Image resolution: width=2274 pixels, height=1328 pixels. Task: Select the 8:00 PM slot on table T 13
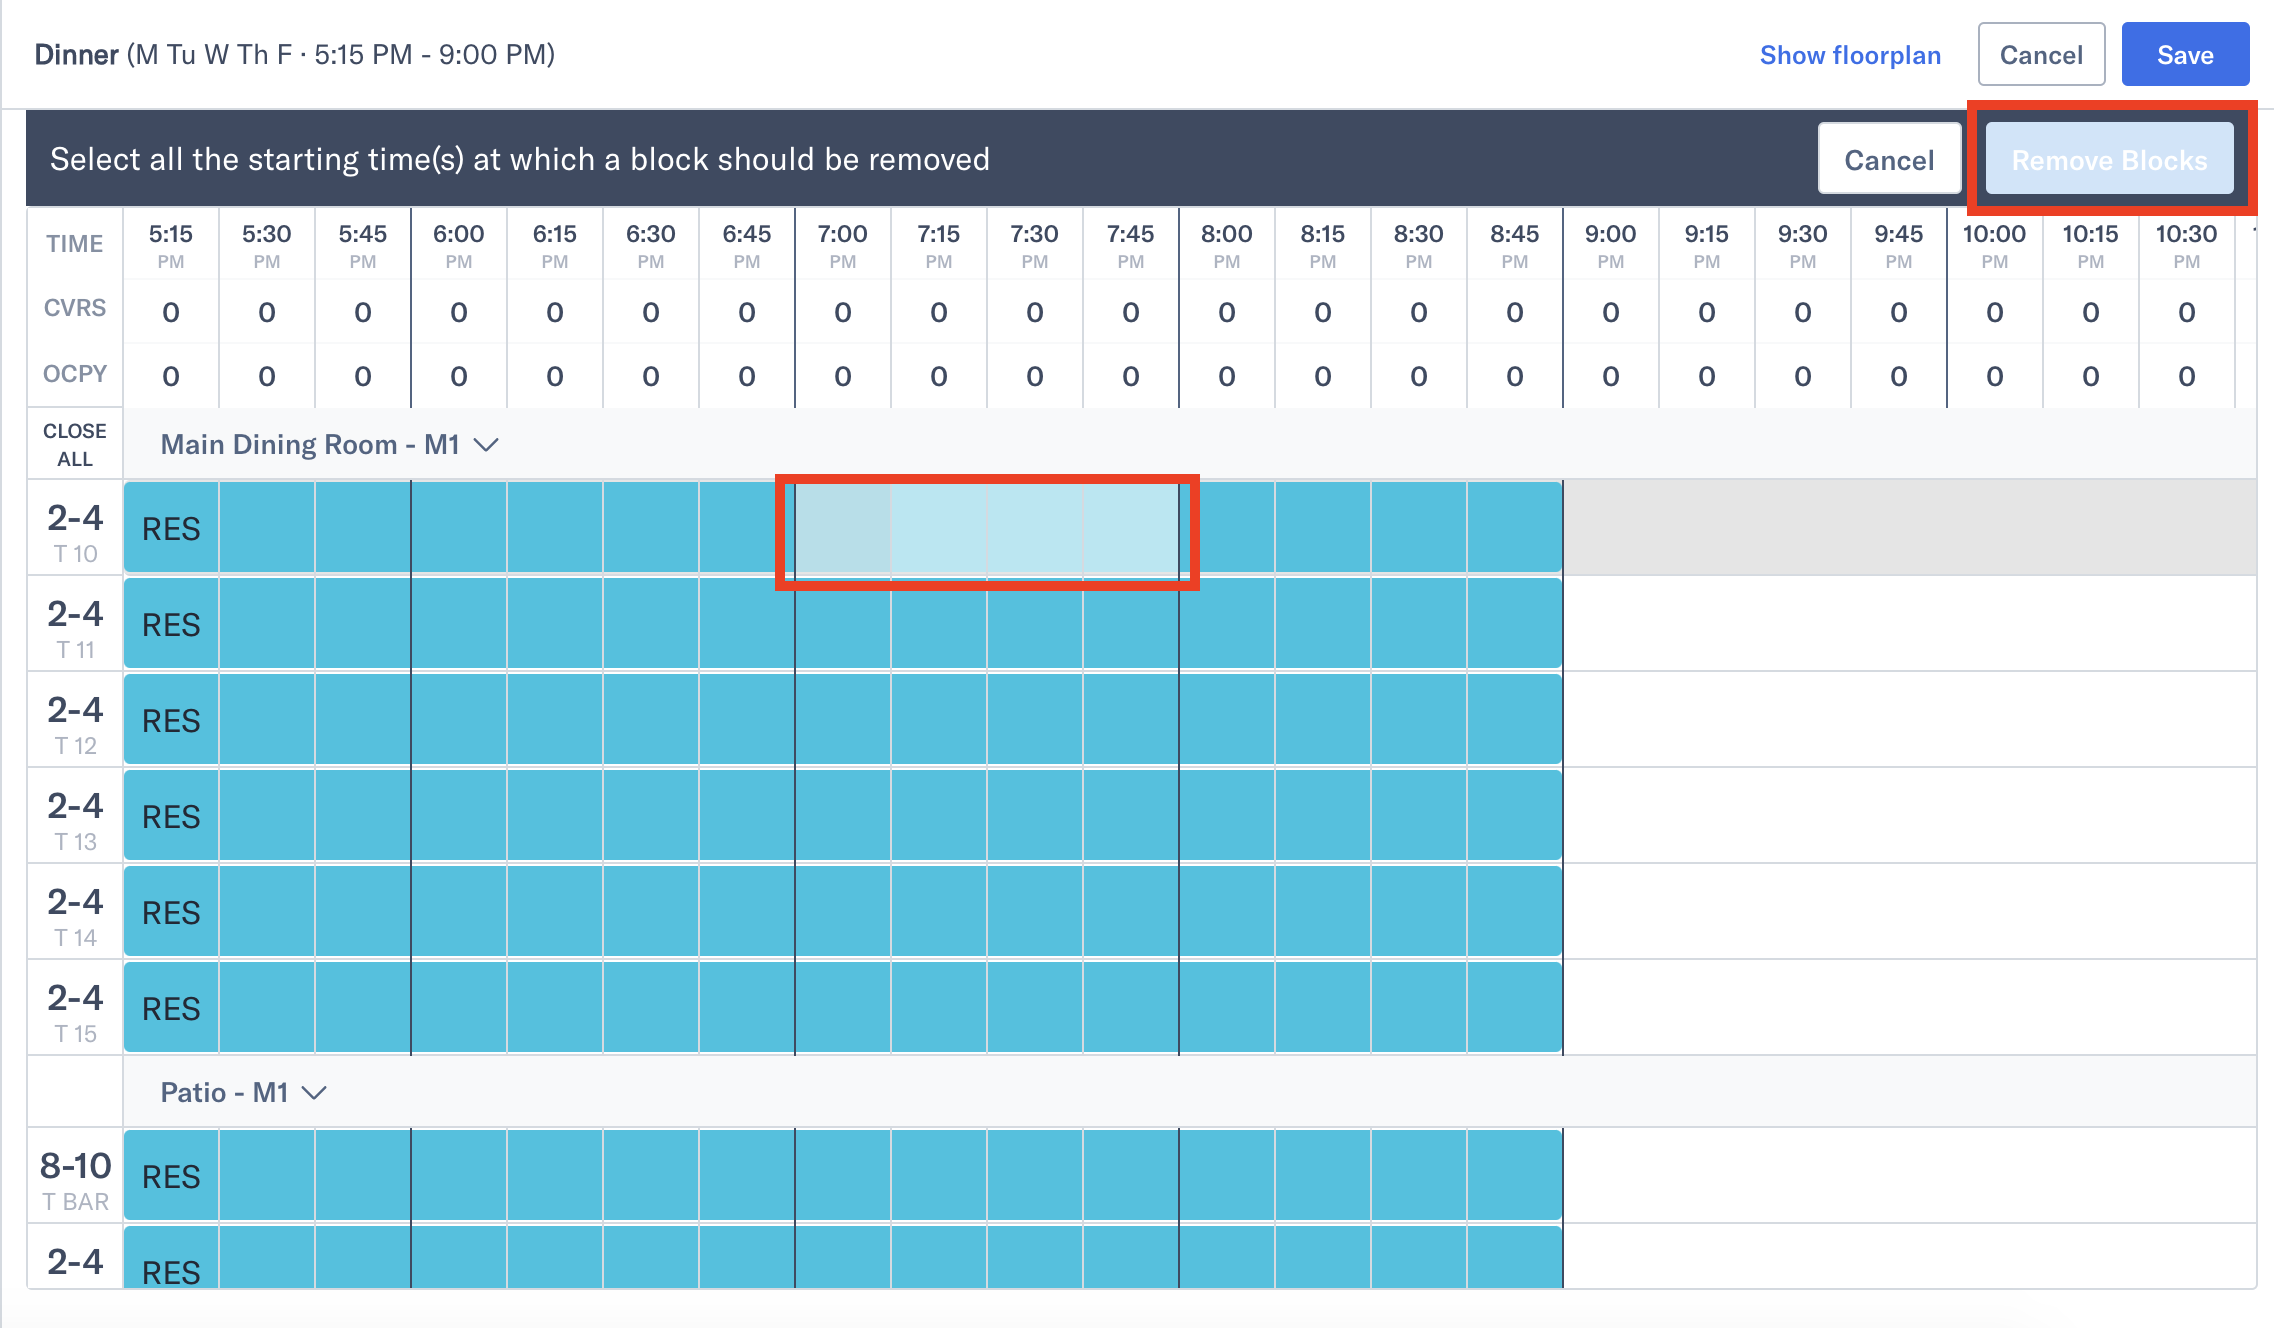pyautogui.click(x=1226, y=815)
